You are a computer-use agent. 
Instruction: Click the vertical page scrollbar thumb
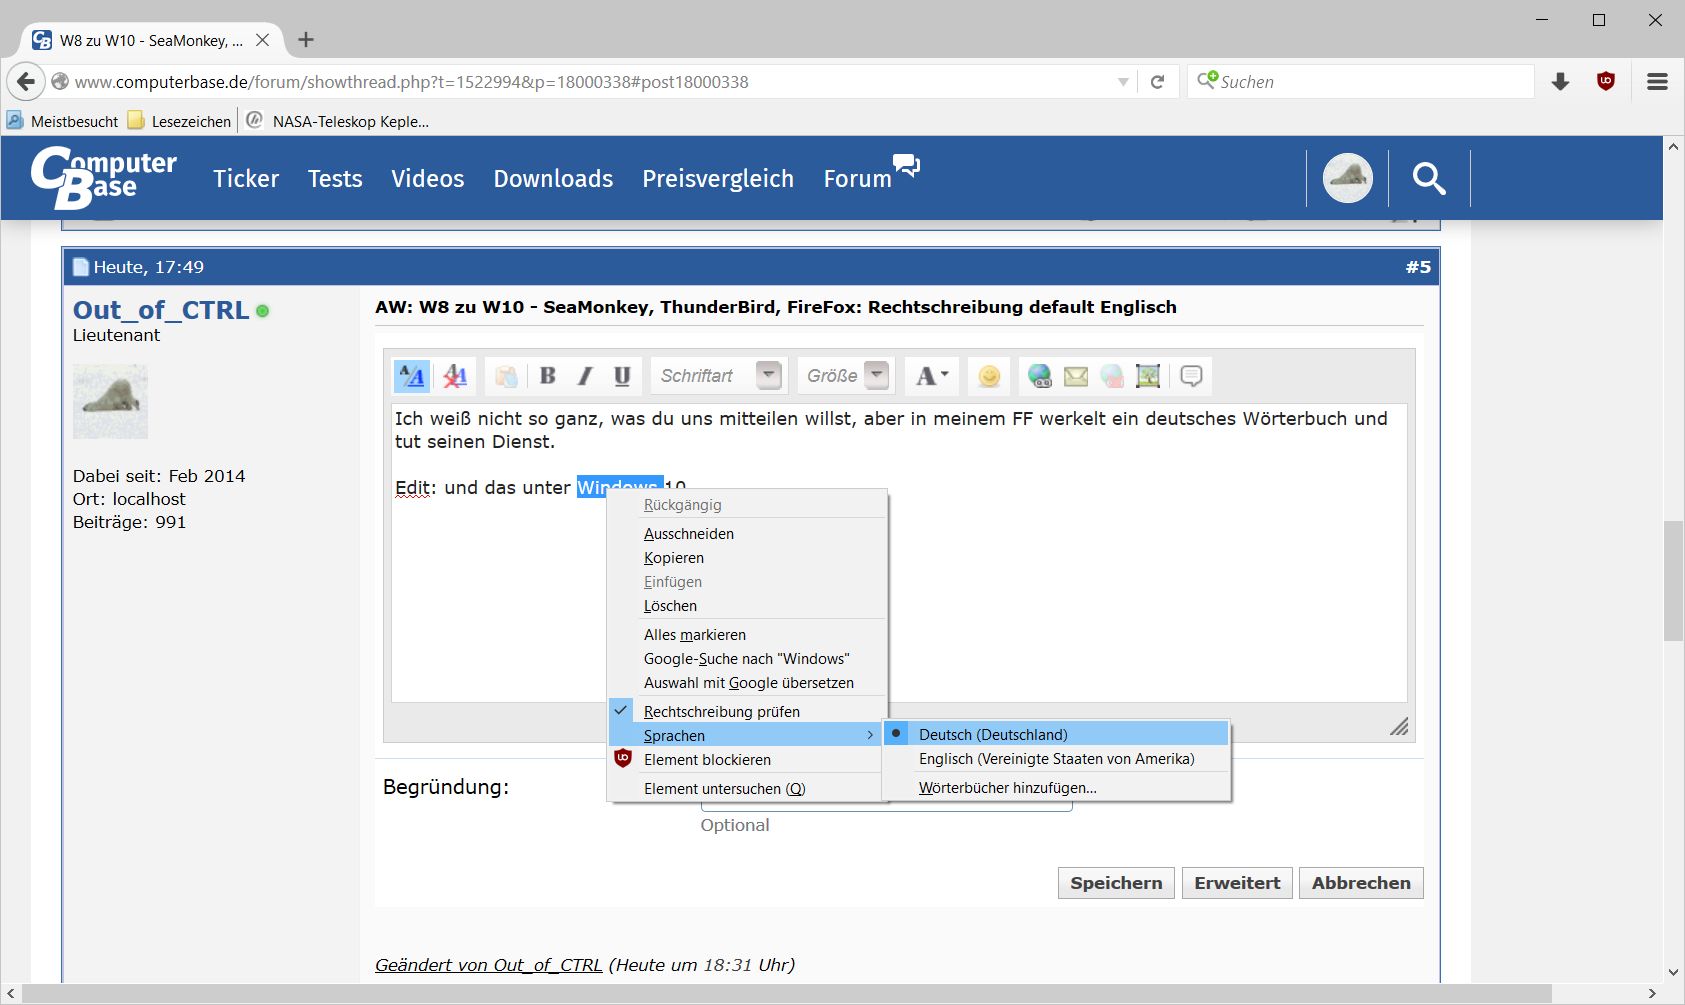point(1673,581)
